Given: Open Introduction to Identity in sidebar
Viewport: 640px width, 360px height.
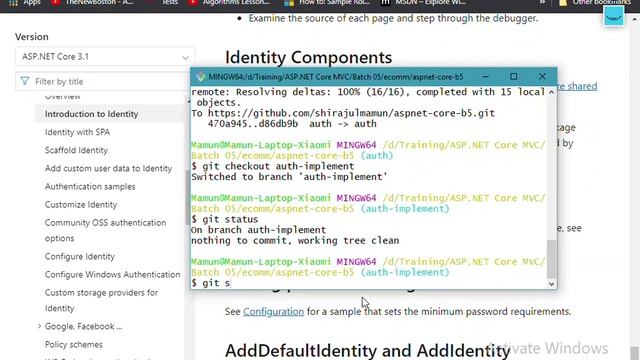Looking at the screenshot, I should pyautogui.click(x=91, y=114).
